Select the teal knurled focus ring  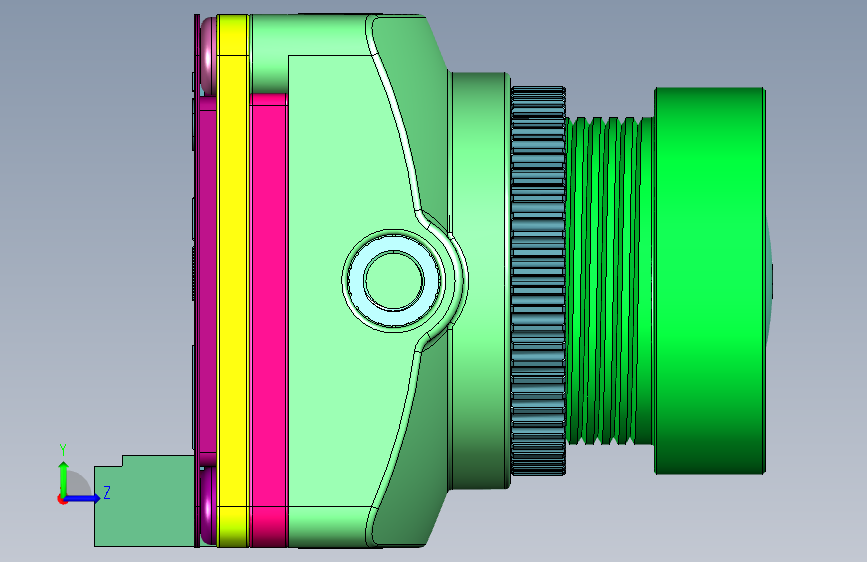pos(538,280)
